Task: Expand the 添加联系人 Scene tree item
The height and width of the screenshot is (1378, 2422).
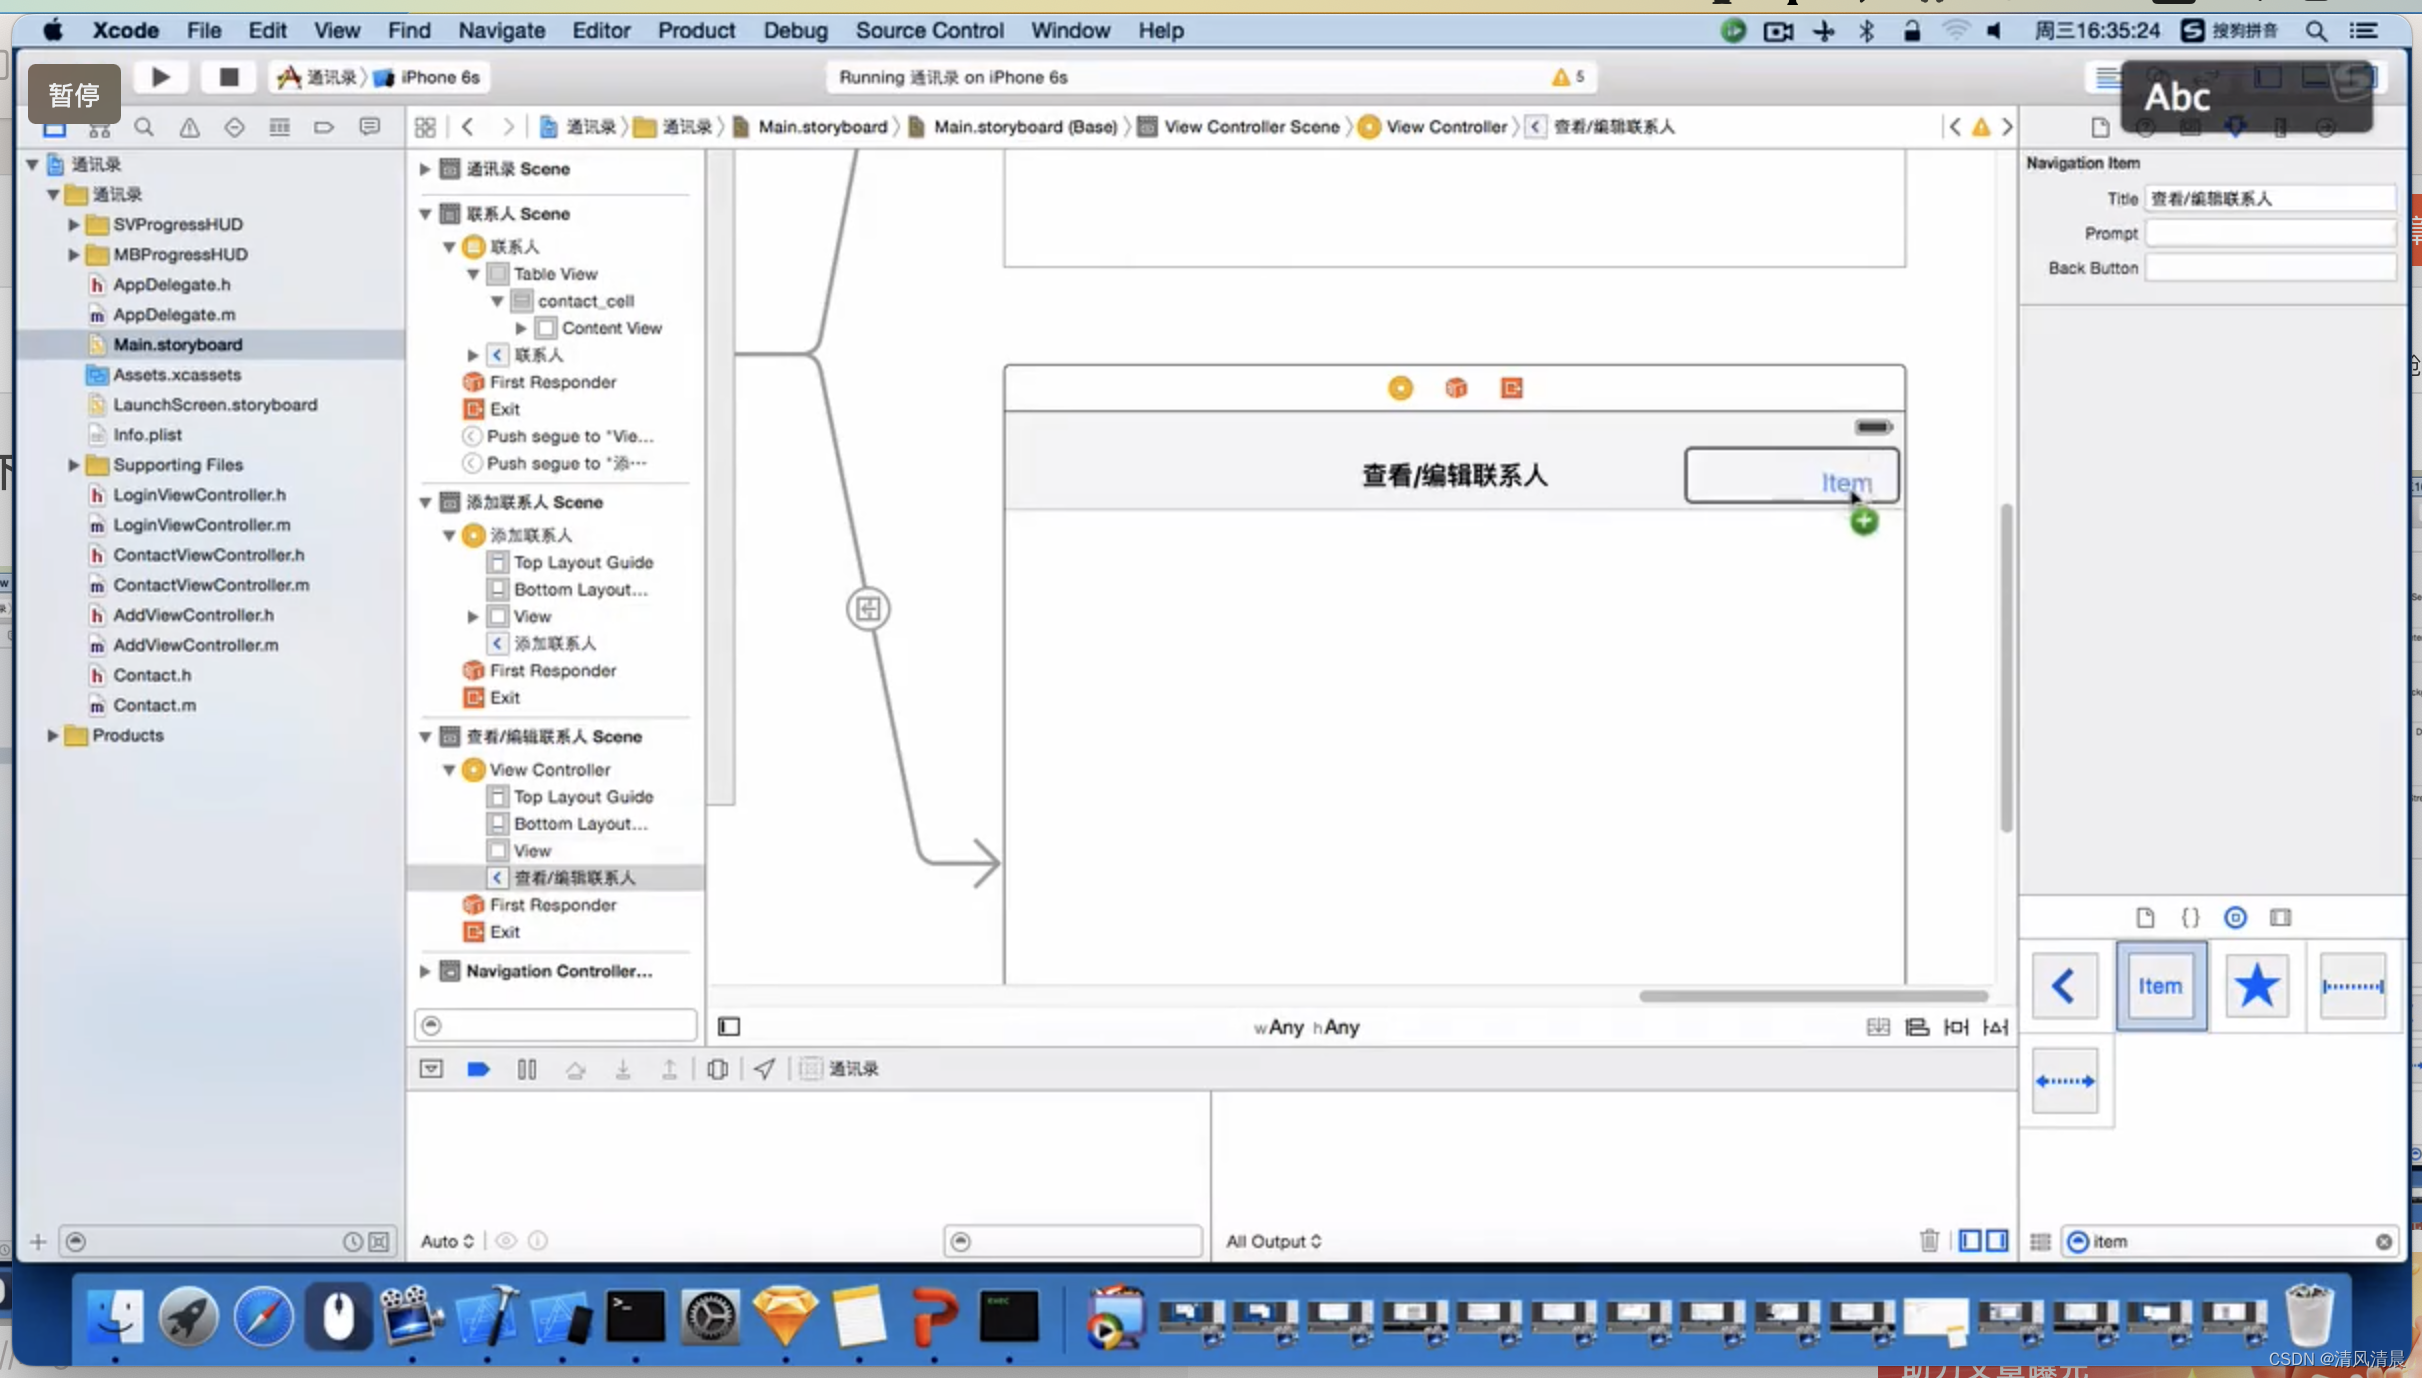Action: point(424,501)
